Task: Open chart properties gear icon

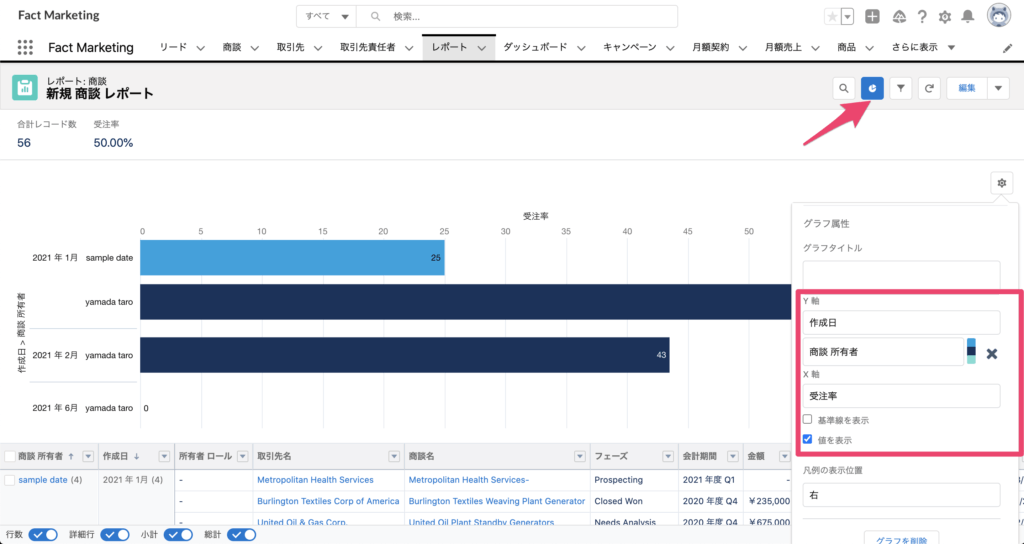Action: pos(1003,183)
